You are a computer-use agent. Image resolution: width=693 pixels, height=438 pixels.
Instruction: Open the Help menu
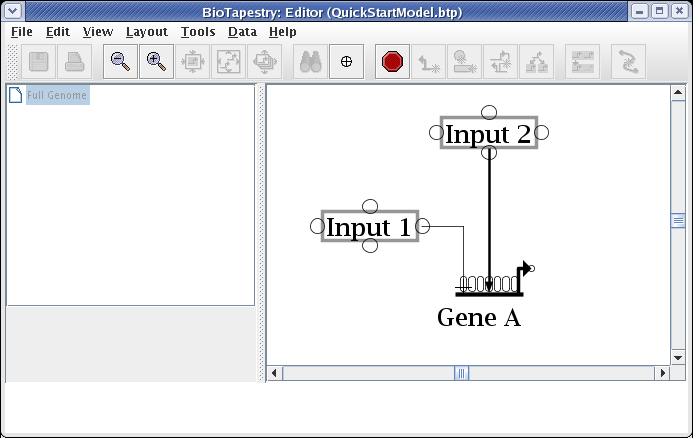point(283,32)
